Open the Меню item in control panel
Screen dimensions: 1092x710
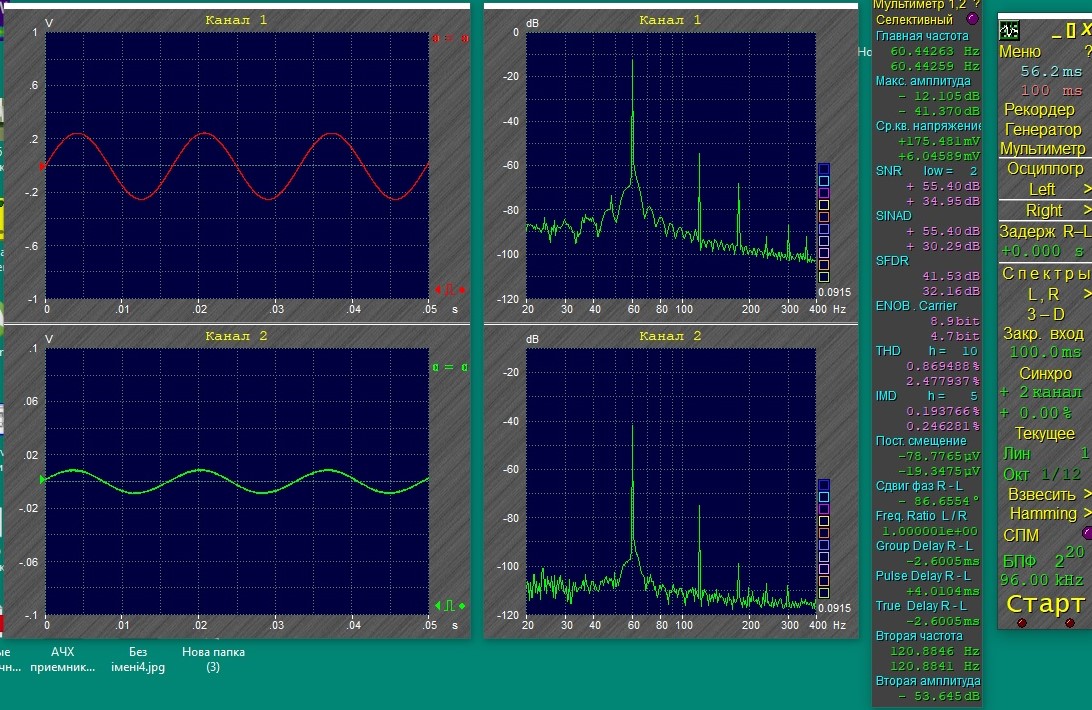1020,52
